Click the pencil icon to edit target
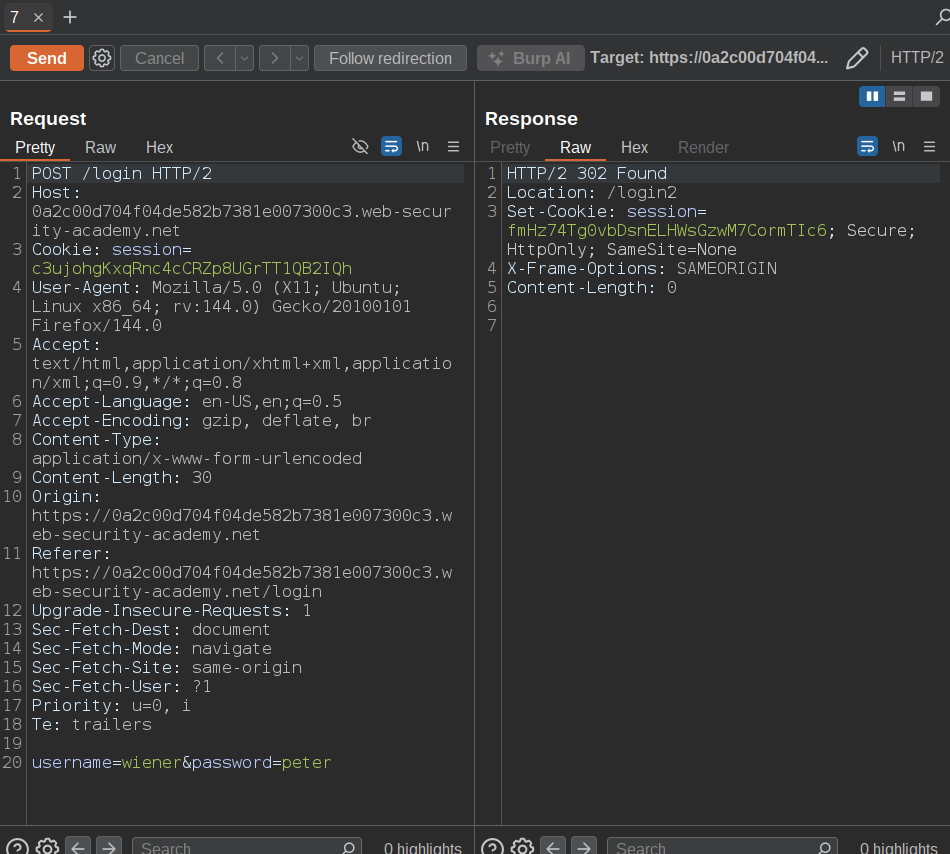 [857, 58]
